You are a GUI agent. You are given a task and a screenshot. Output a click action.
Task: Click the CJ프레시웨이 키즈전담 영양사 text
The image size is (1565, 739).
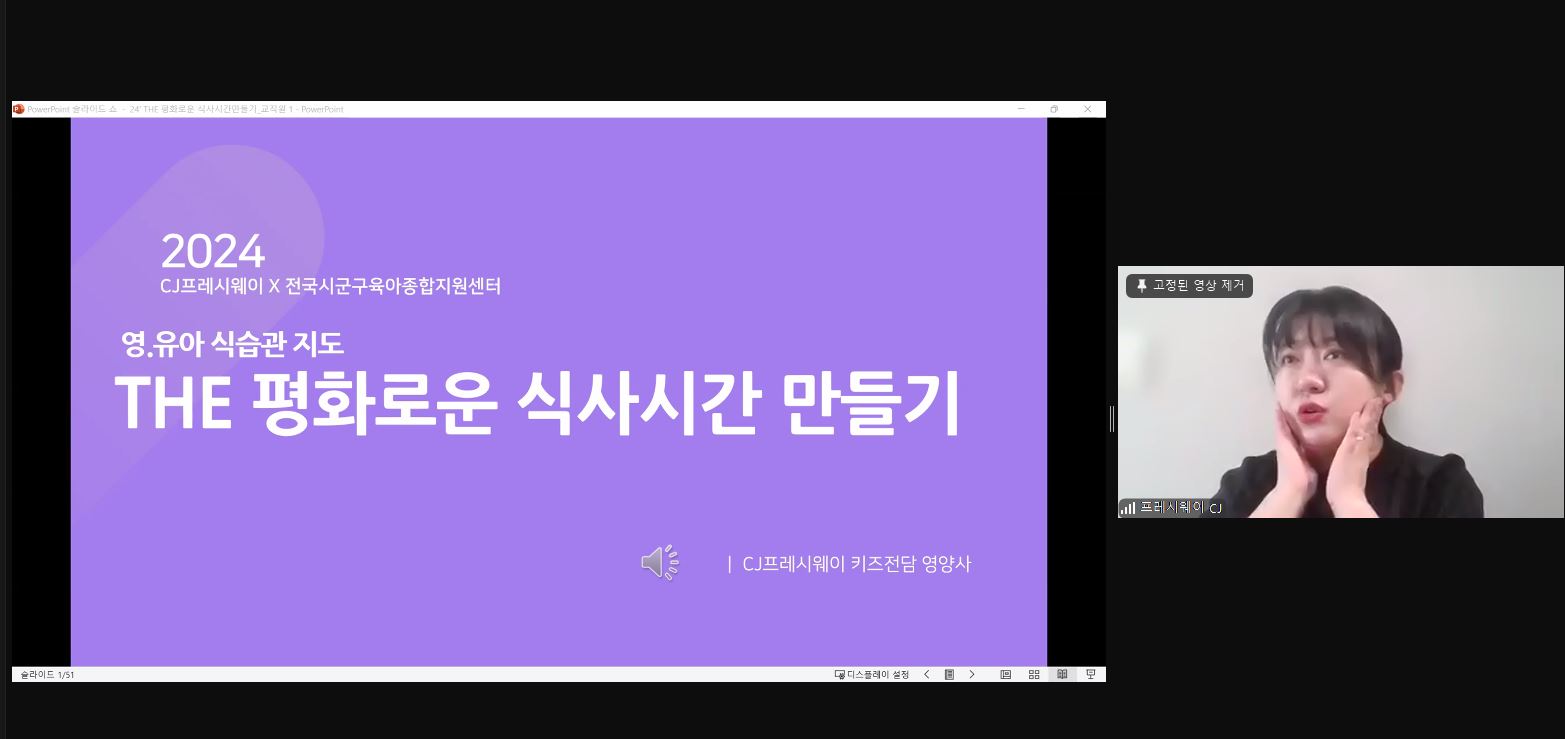point(857,564)
